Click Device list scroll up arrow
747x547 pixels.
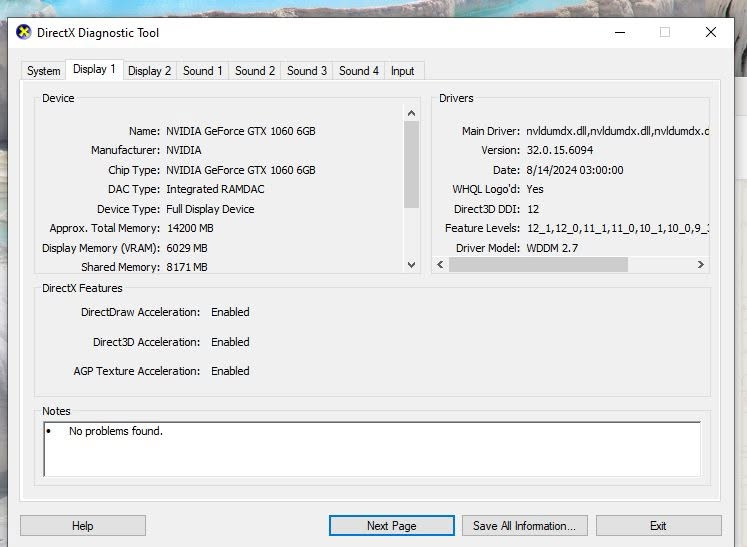click(x=412, y=113)
